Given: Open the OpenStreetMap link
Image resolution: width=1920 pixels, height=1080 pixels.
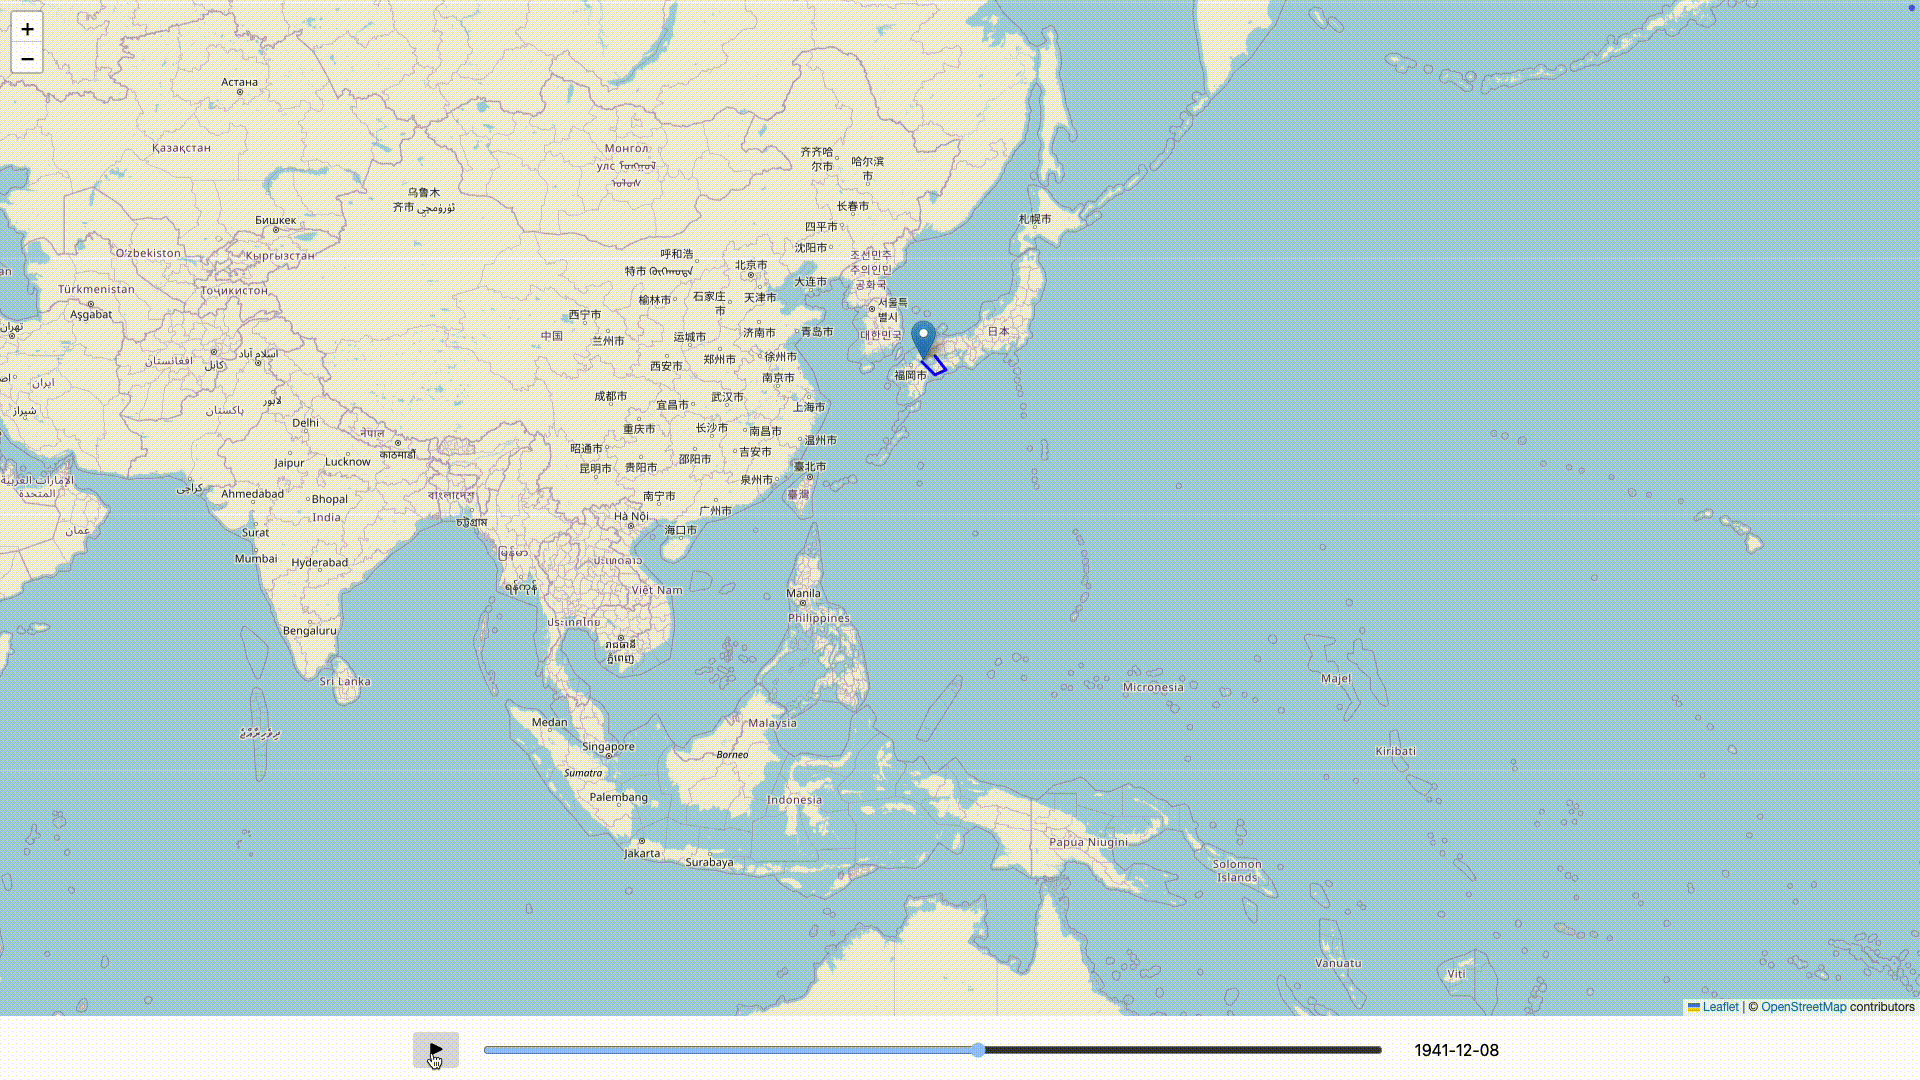Looking at the screenshot, I should (1803, 1007).
